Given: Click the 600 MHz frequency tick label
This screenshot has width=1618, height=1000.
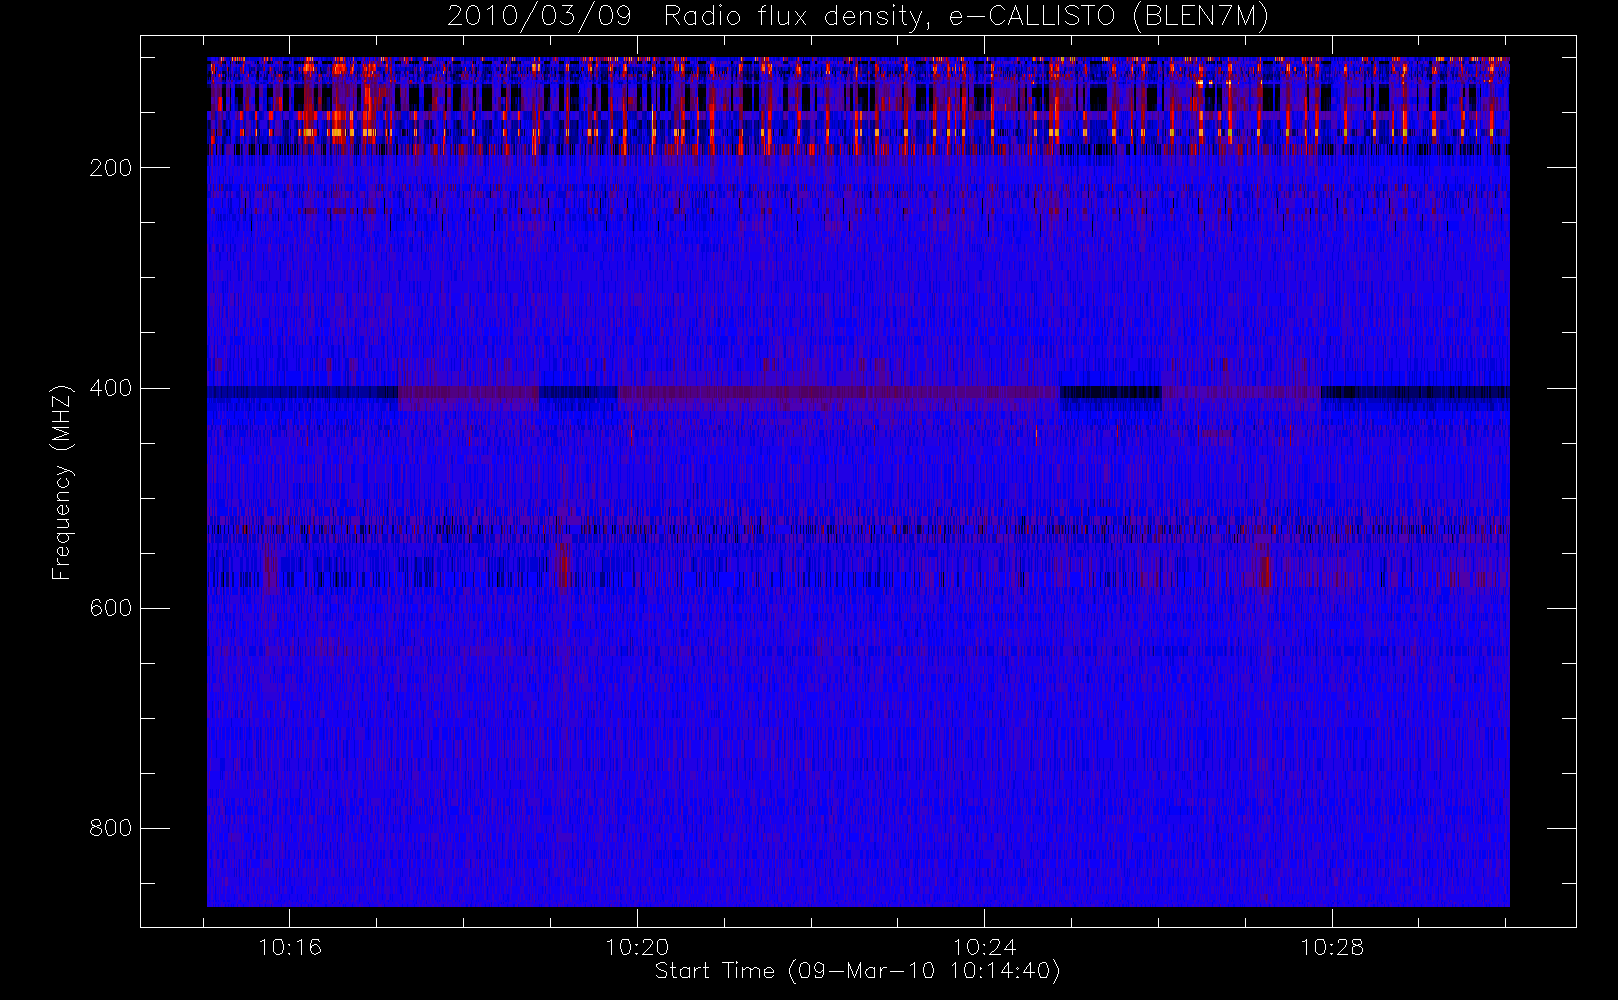Looking at the screenshot, I should pos(111,608).
